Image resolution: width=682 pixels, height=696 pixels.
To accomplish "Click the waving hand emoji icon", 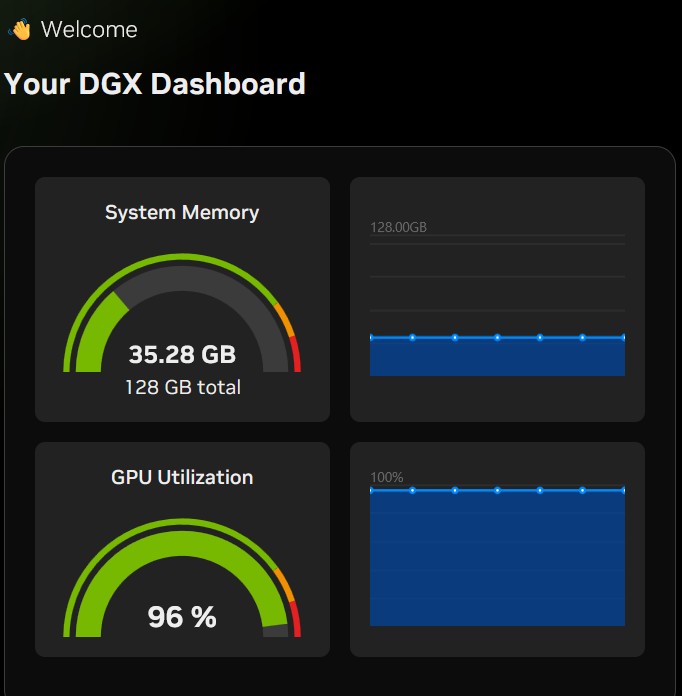I will (19, 30).
